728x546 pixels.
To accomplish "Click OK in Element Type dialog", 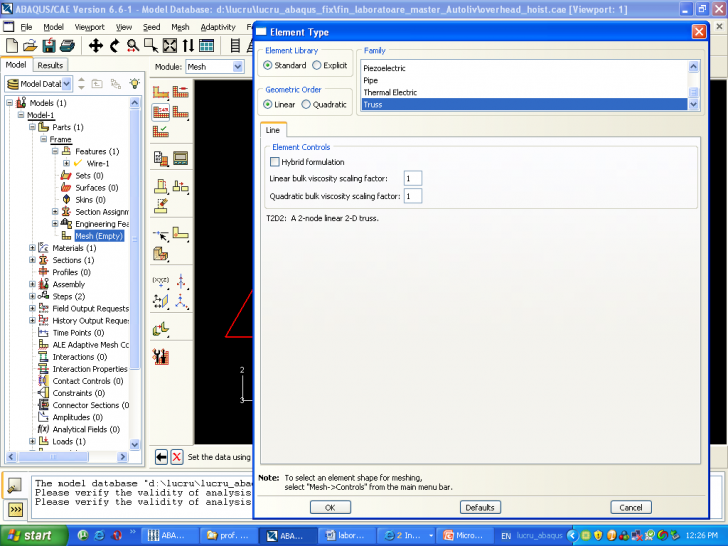I will pos(330,507).
